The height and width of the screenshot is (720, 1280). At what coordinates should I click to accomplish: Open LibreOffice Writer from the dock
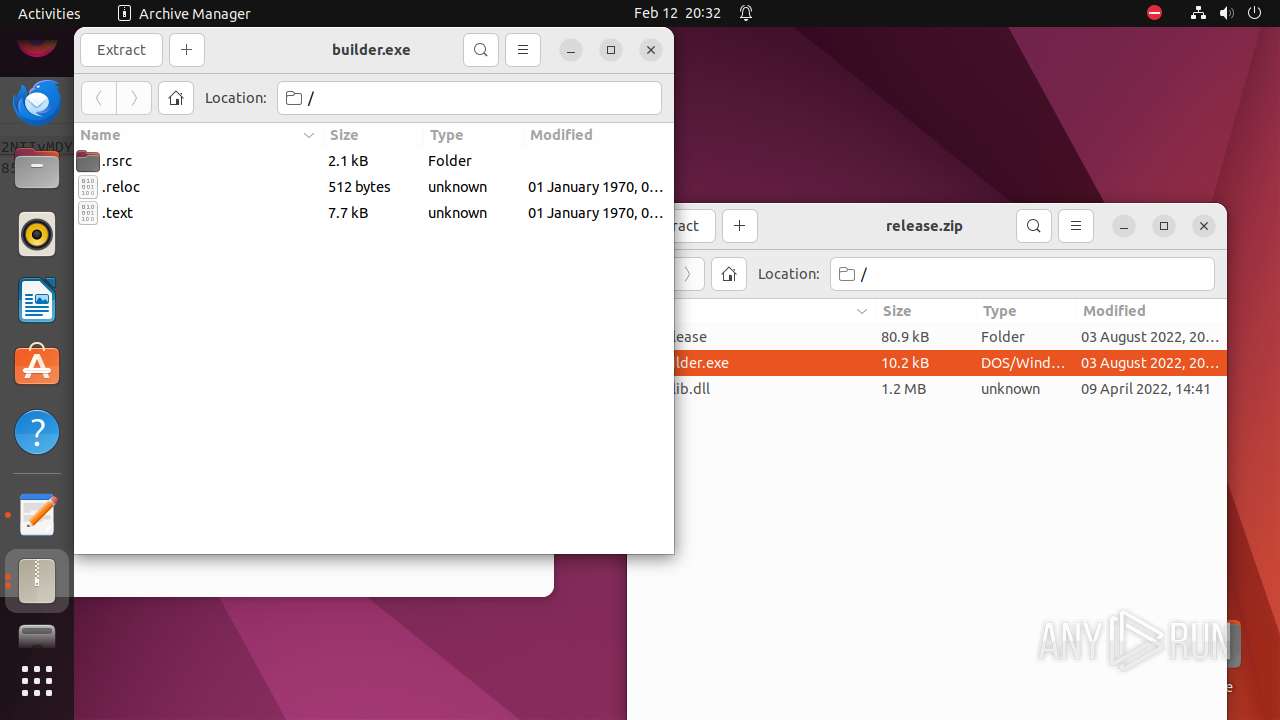point(37,300)
